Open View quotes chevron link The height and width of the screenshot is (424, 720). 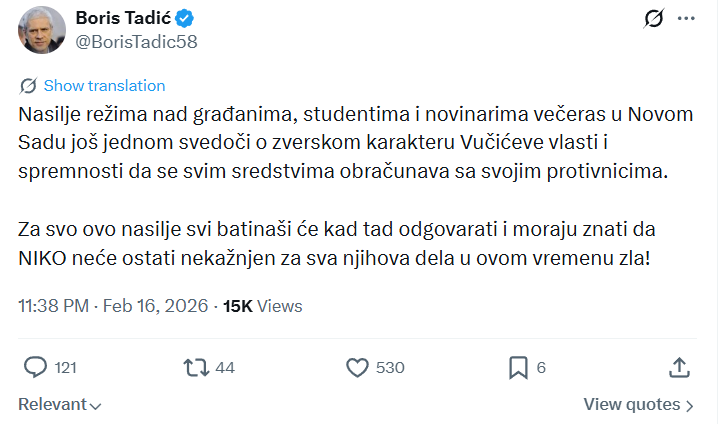[x=638, y=405]
